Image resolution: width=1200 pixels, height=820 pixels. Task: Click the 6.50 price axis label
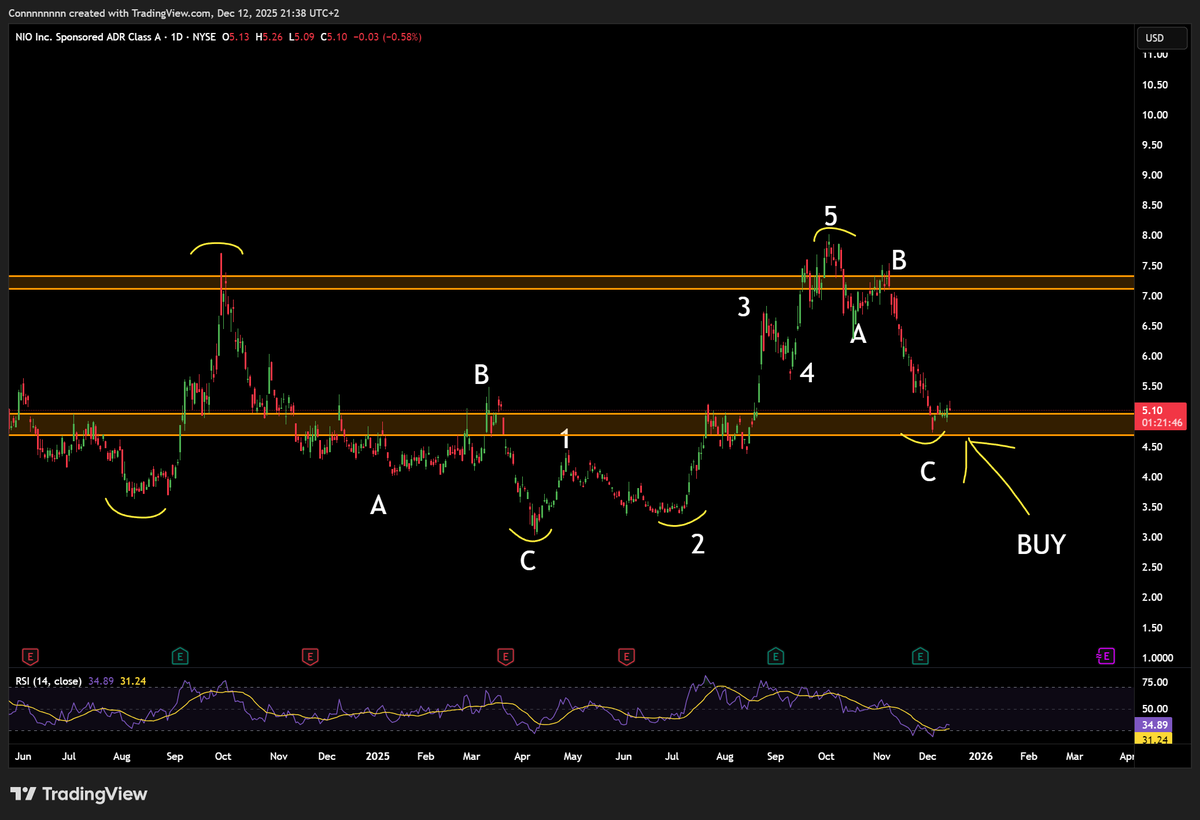pos(1153,326)
